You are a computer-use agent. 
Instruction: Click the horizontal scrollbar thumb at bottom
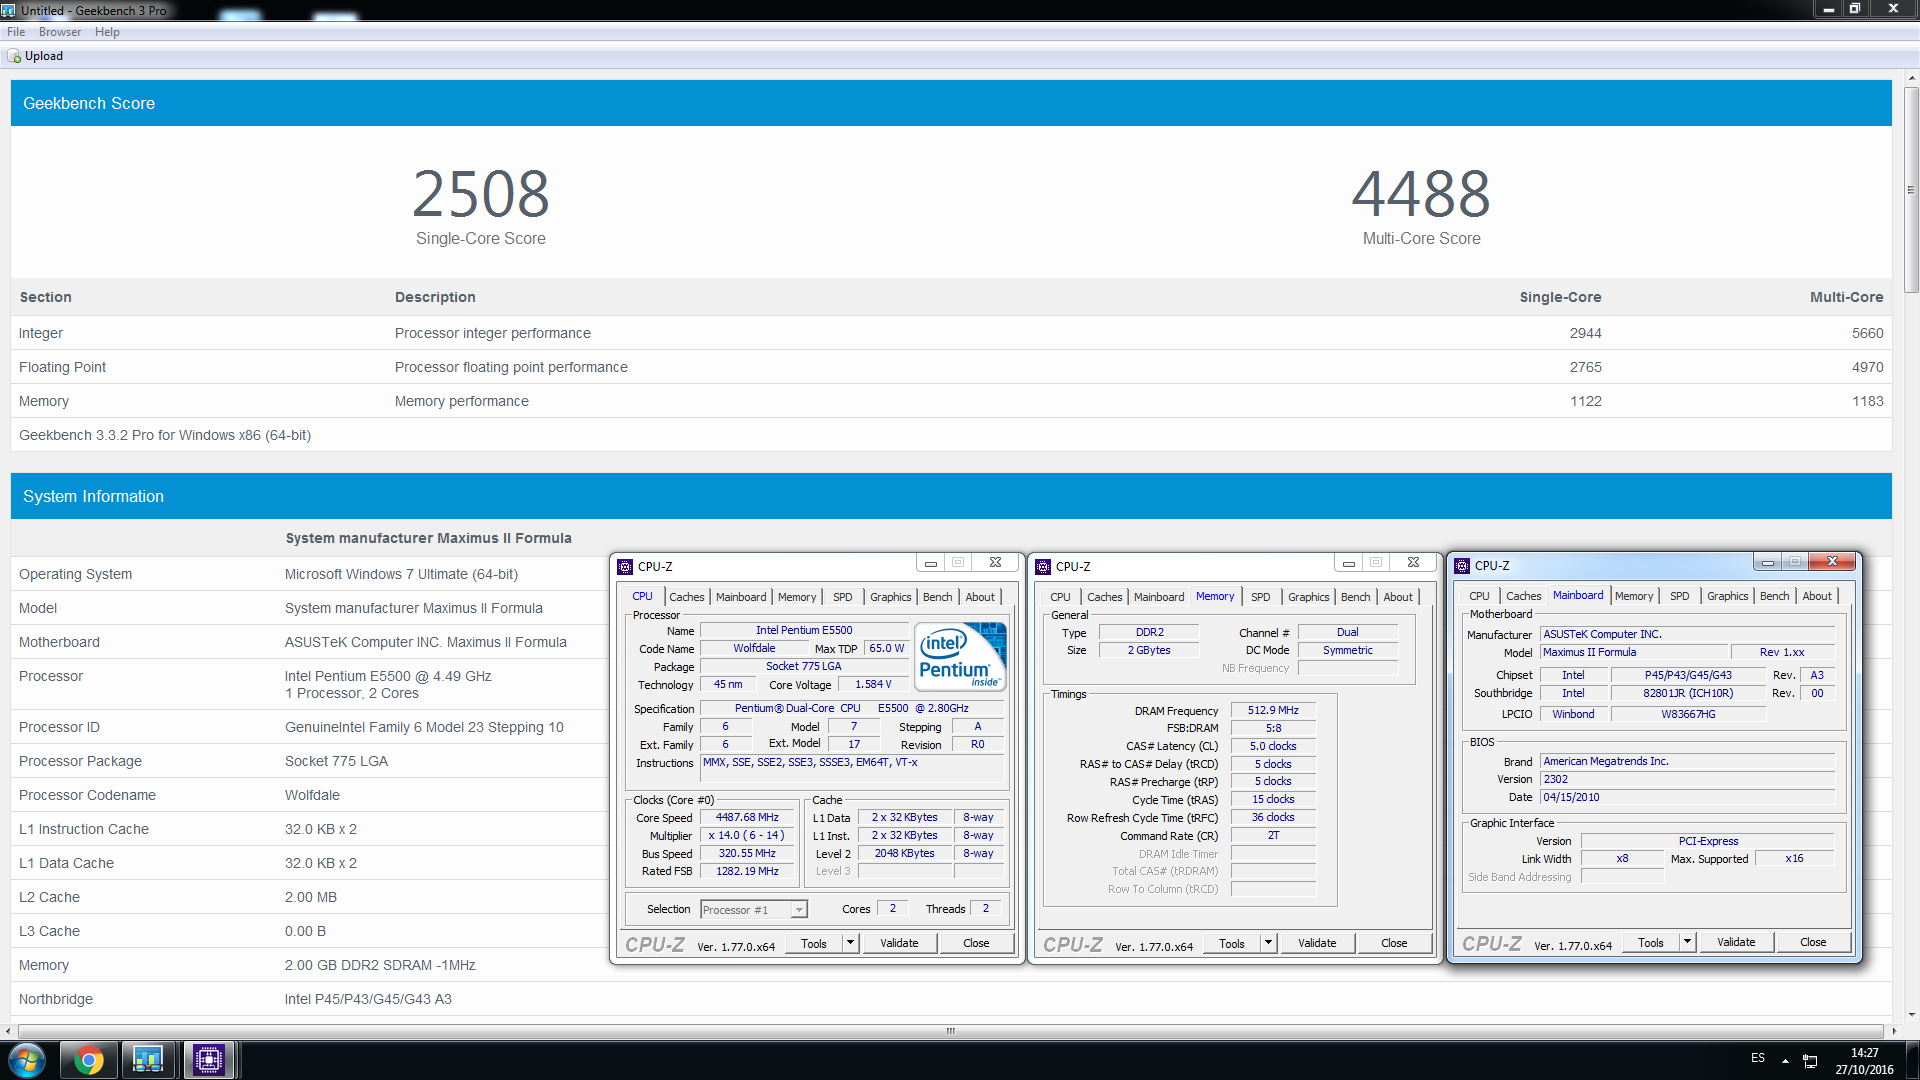951,1031
